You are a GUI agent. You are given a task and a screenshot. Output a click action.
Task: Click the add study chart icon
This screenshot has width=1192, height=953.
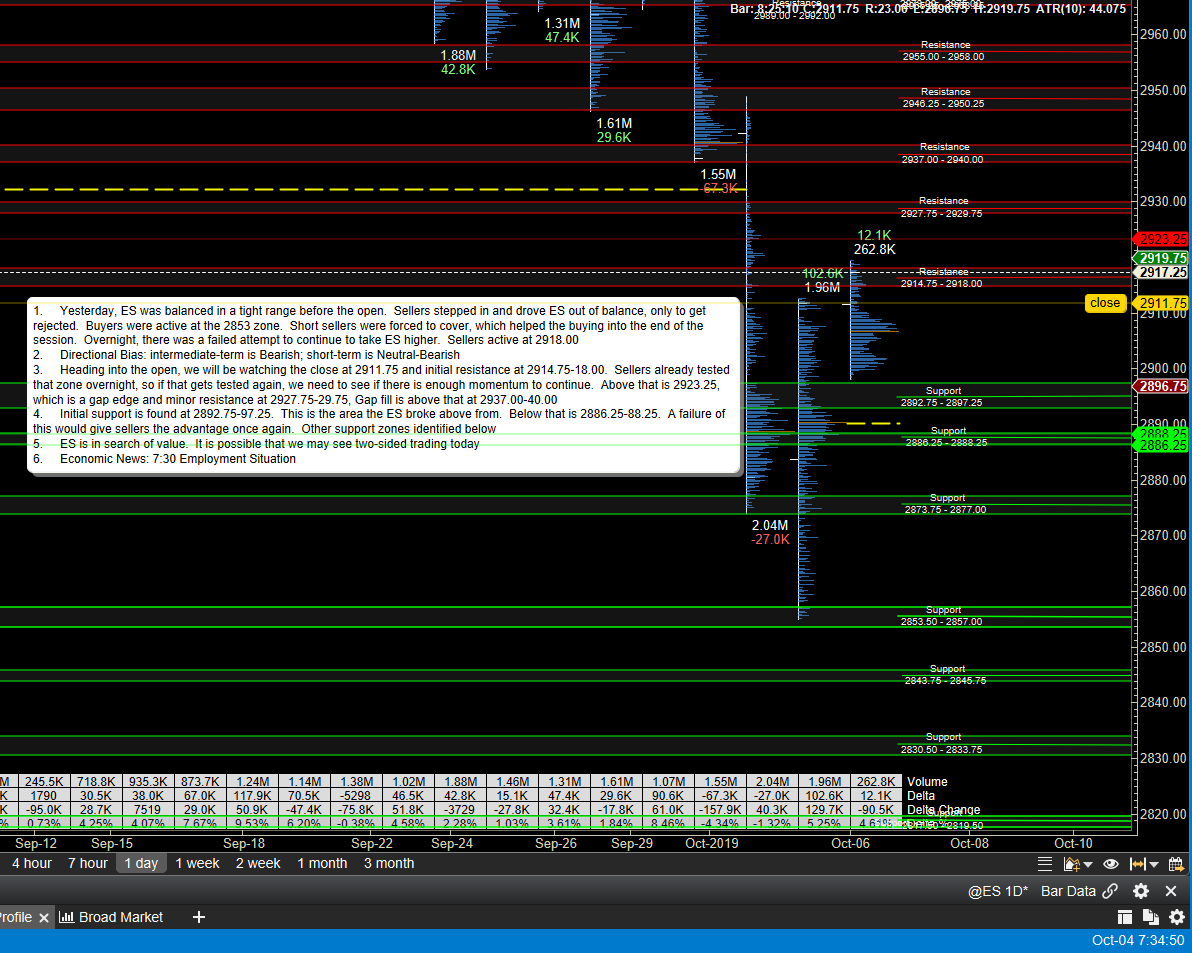tap(1071, 863)
